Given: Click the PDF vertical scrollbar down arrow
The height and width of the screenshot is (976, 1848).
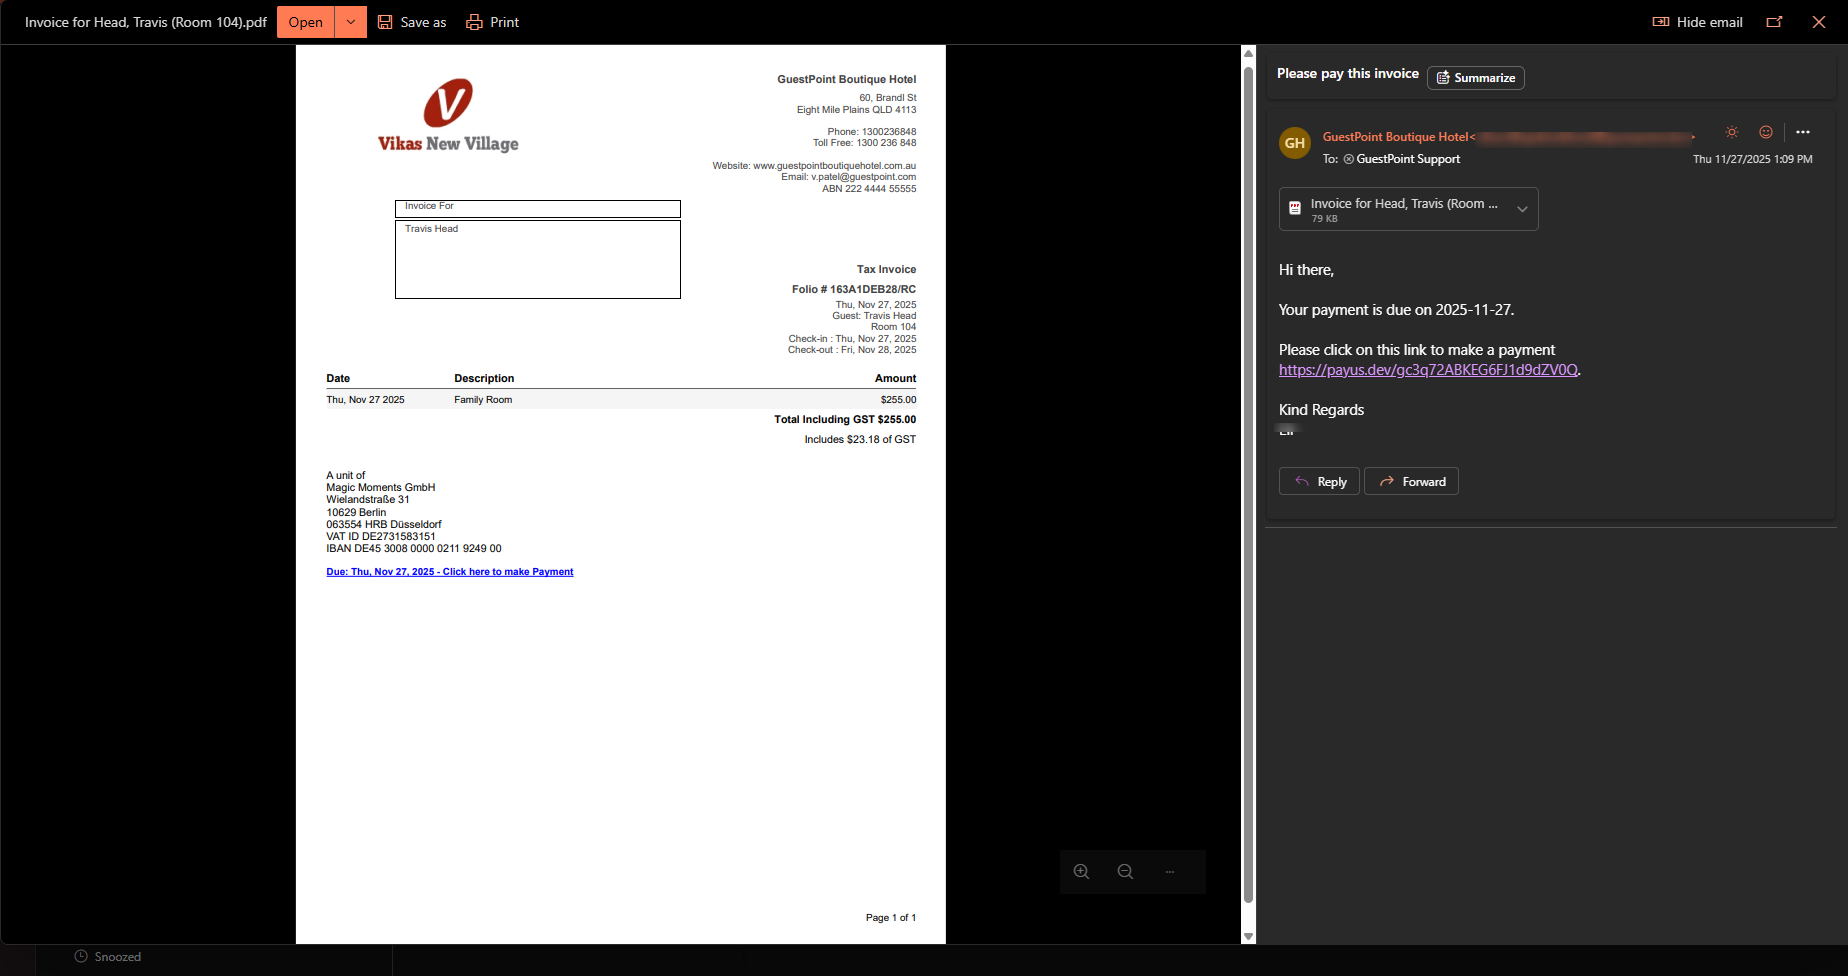Looking at the screenshot, I should (x=1248, y=936).
